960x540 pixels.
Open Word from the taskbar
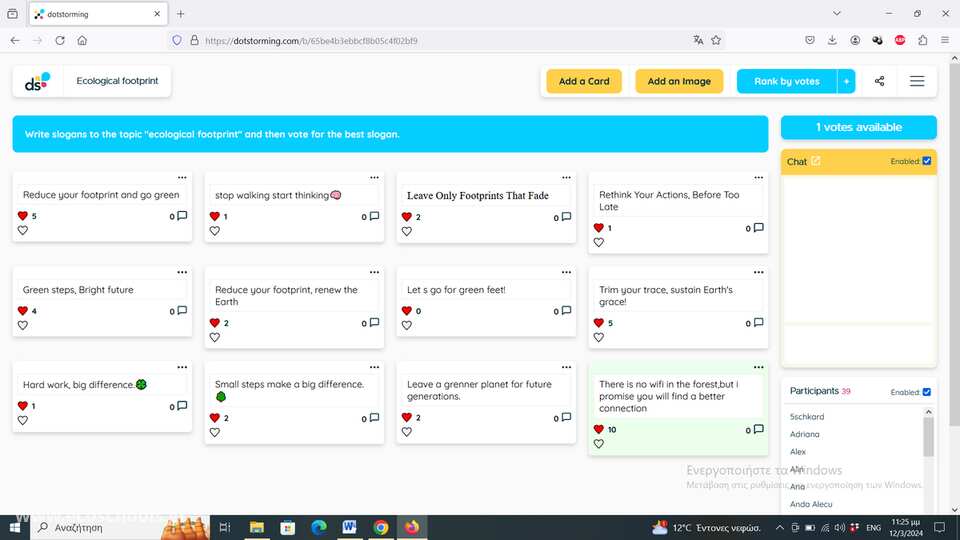[x=350, y=527]
